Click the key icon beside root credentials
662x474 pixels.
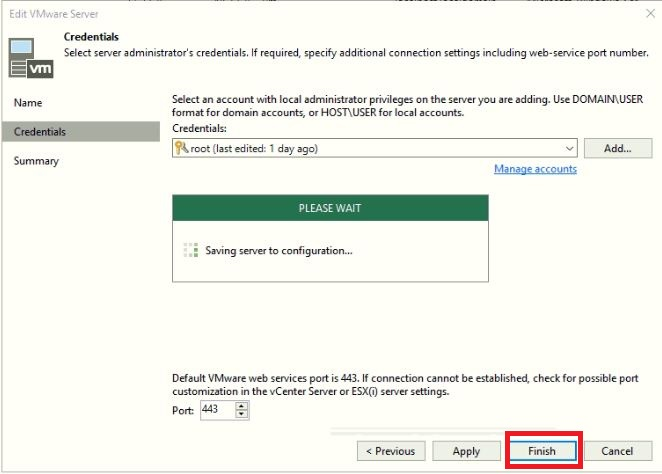point(182,148)
